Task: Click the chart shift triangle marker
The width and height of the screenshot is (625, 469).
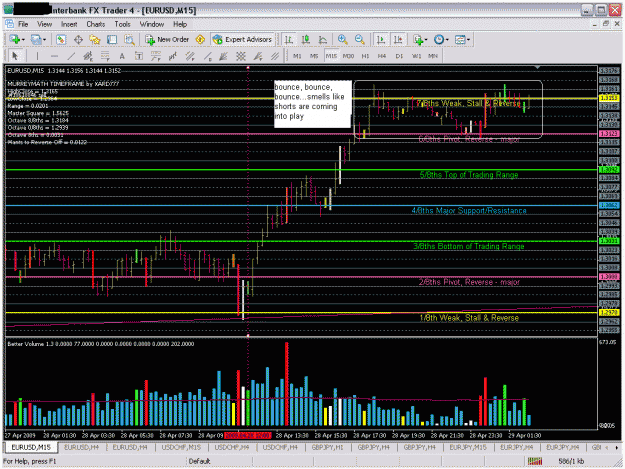Action: [x=537, y=67]
